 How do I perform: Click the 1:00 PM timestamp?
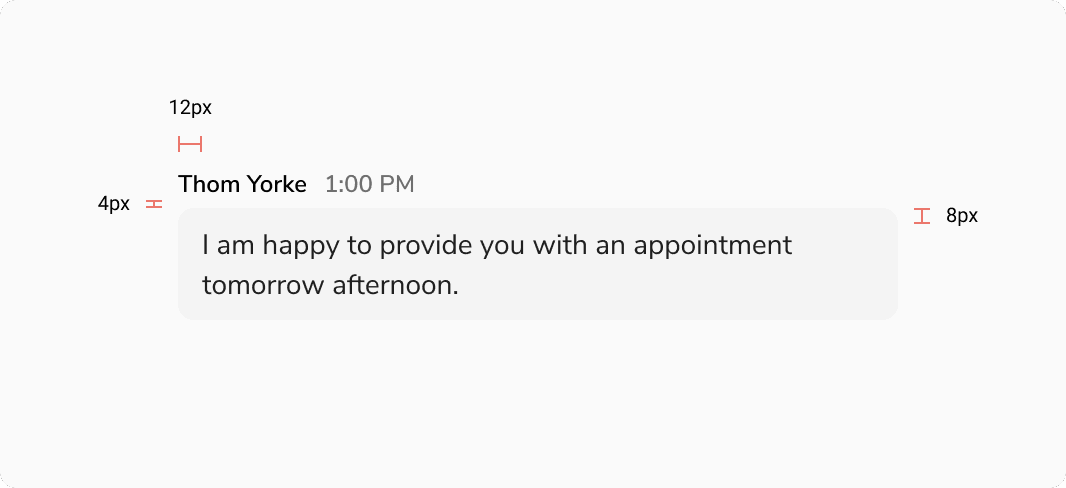(369, 185)
